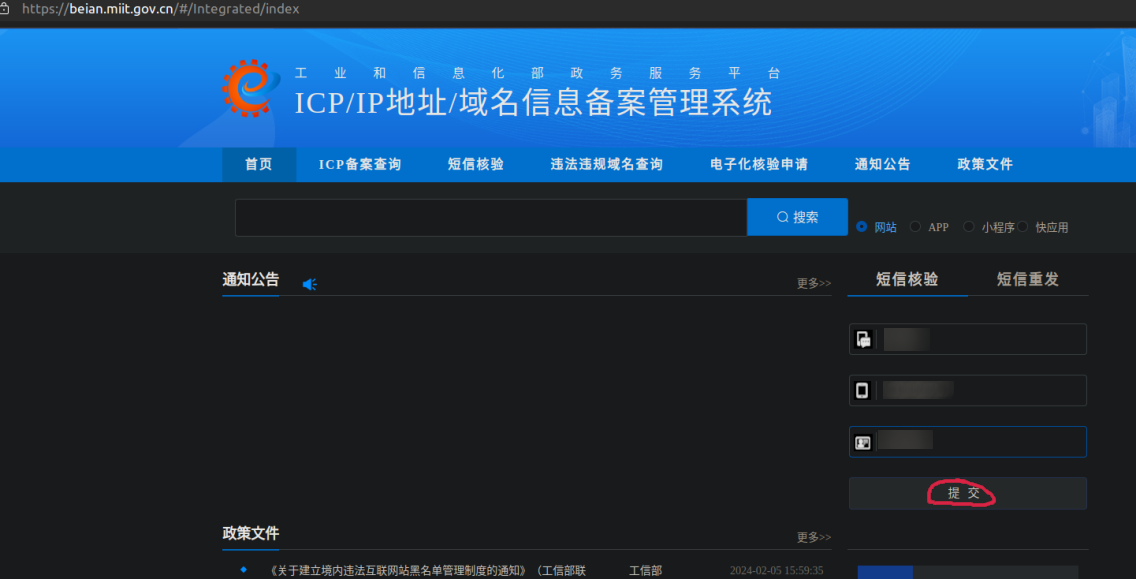Click the 通知公告 section heading
Viewport: 1136px width, 579px height.
tap(251, 280)
